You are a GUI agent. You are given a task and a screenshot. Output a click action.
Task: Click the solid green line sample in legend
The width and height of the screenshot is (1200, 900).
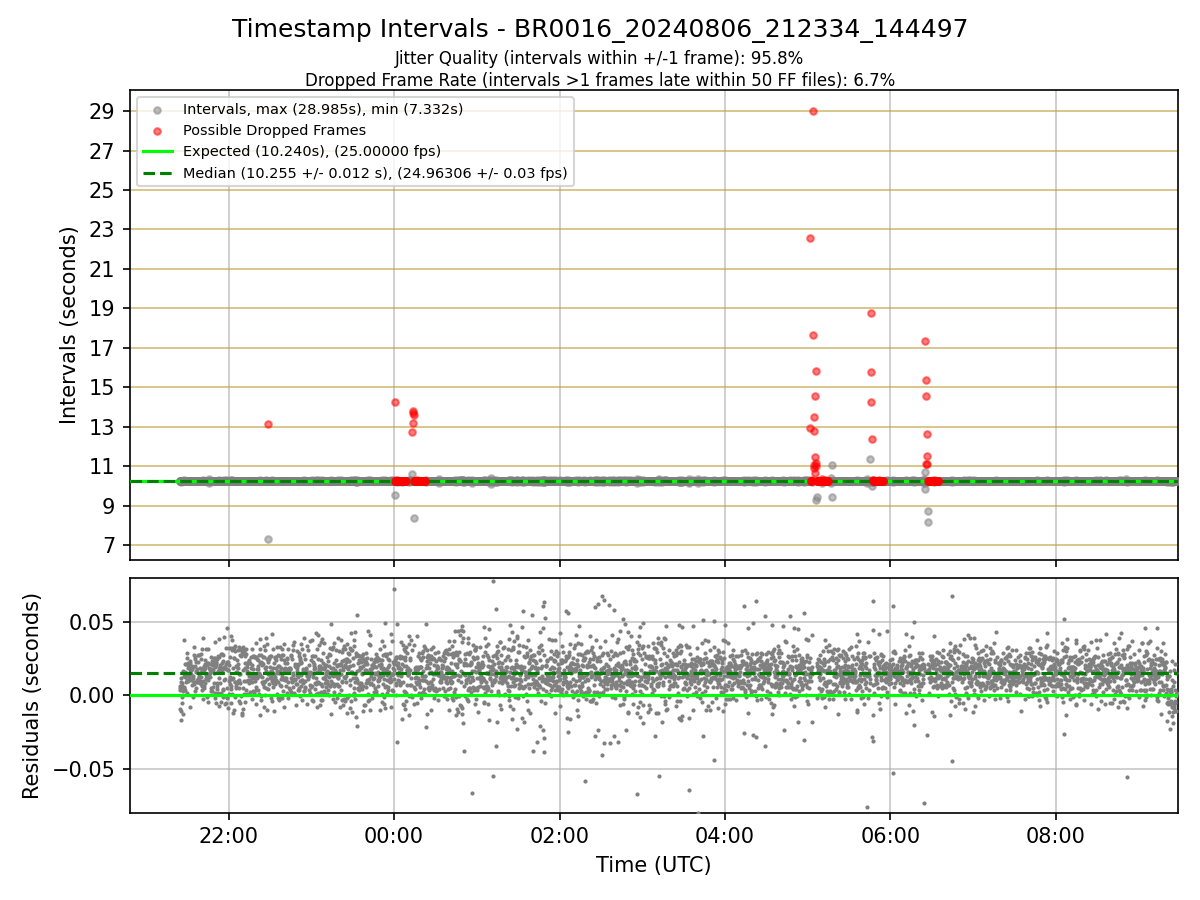[157, 151]
